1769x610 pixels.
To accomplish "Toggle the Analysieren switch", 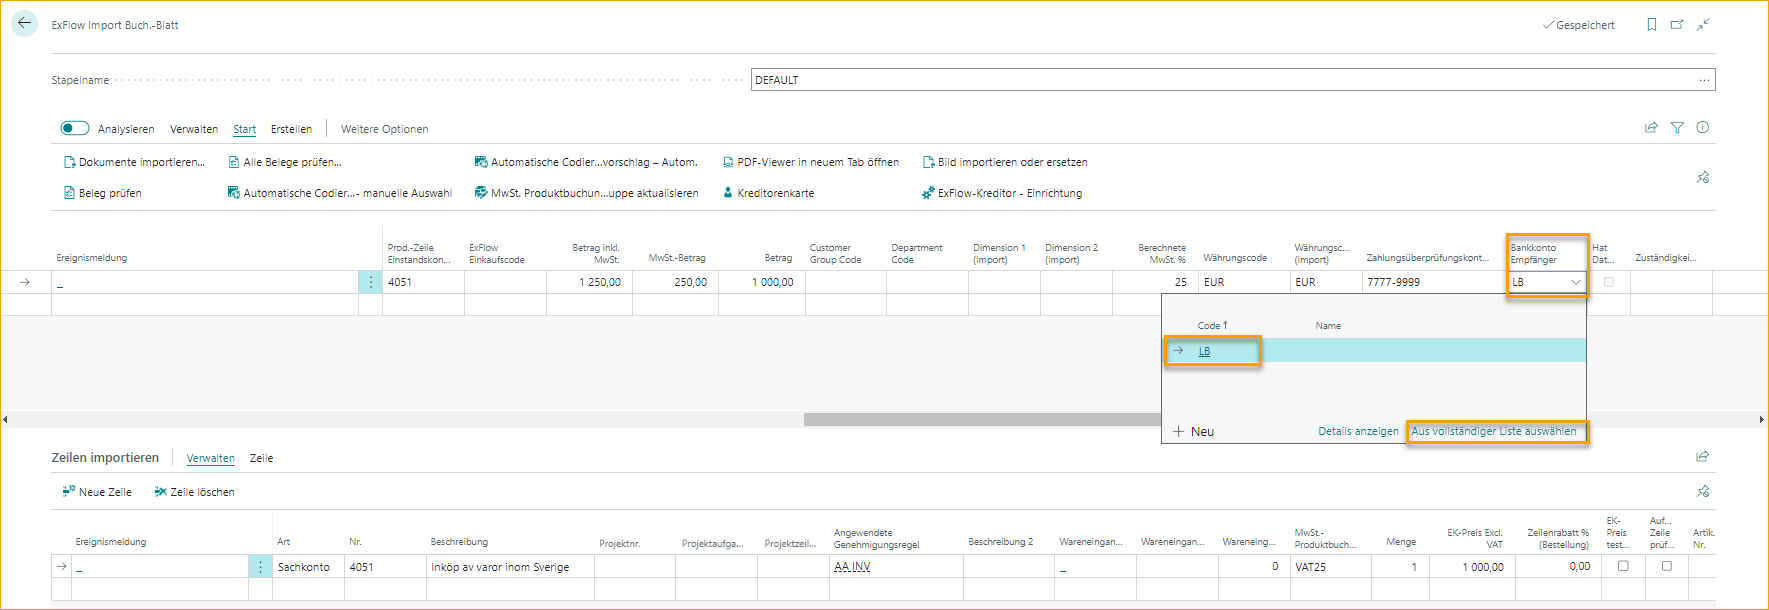I will click(75, 128).
